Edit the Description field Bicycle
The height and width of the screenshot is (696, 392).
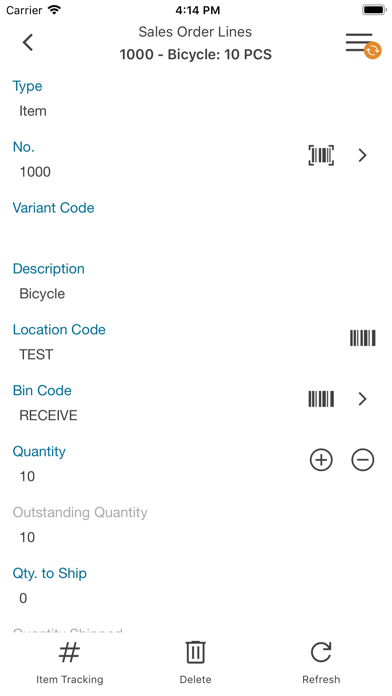pos(42,293)
